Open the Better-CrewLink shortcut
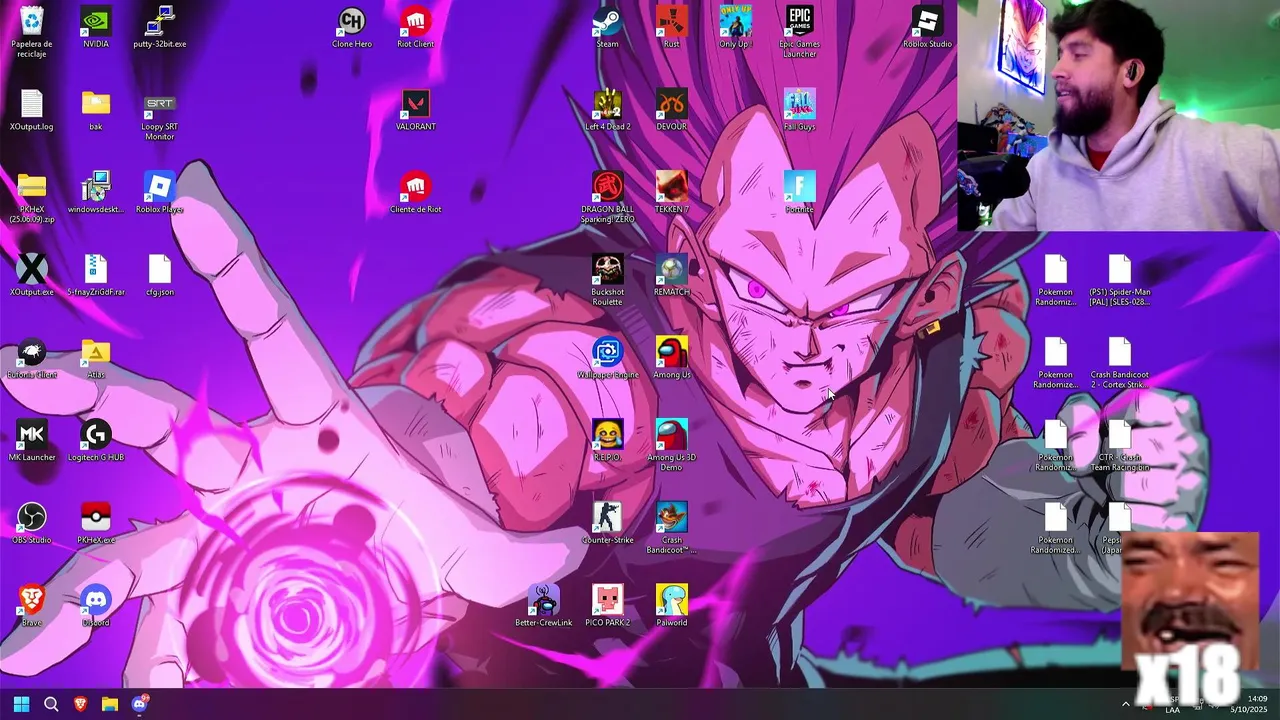 (544, 606)
